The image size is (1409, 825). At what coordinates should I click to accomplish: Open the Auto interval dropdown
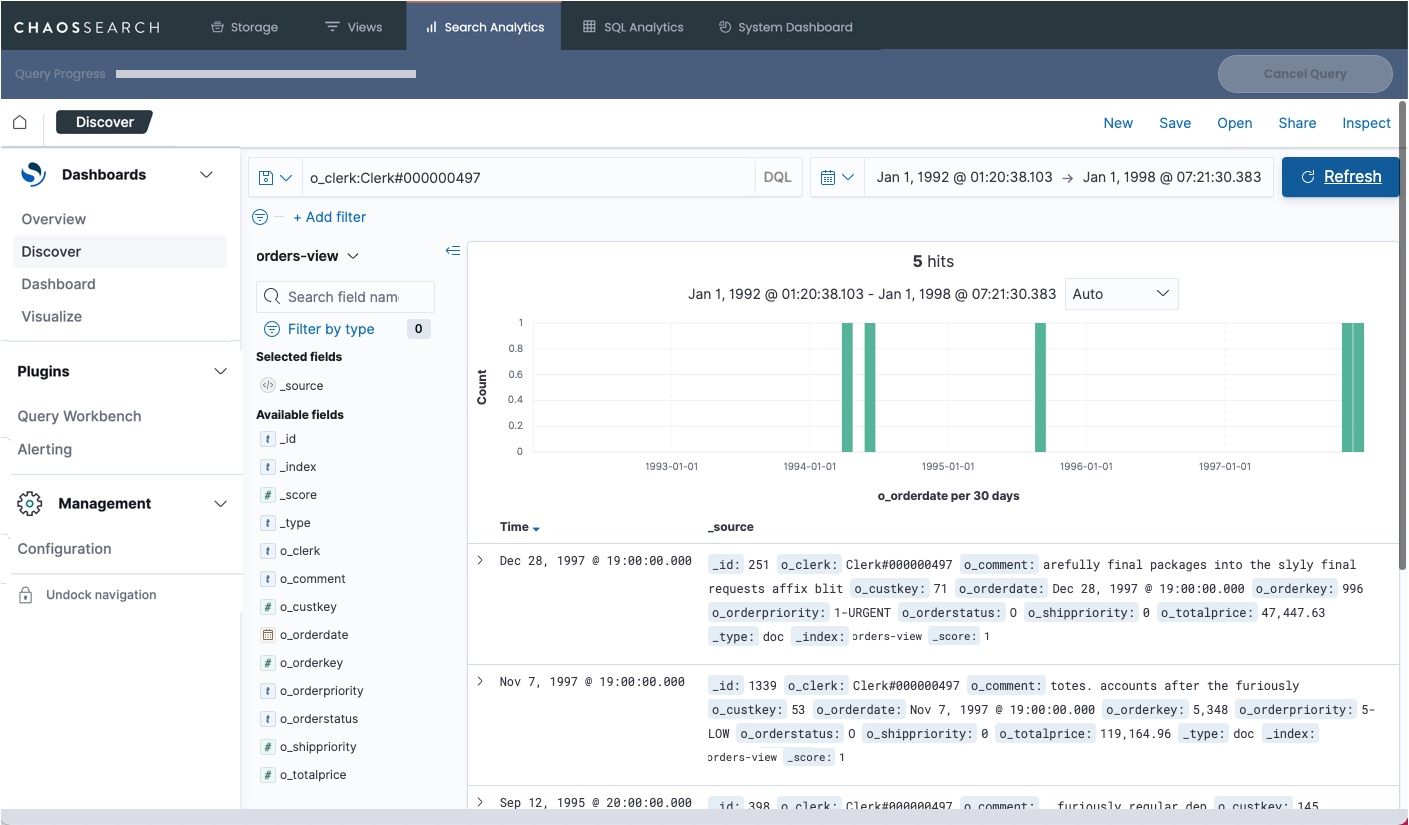coord(1121,294)
